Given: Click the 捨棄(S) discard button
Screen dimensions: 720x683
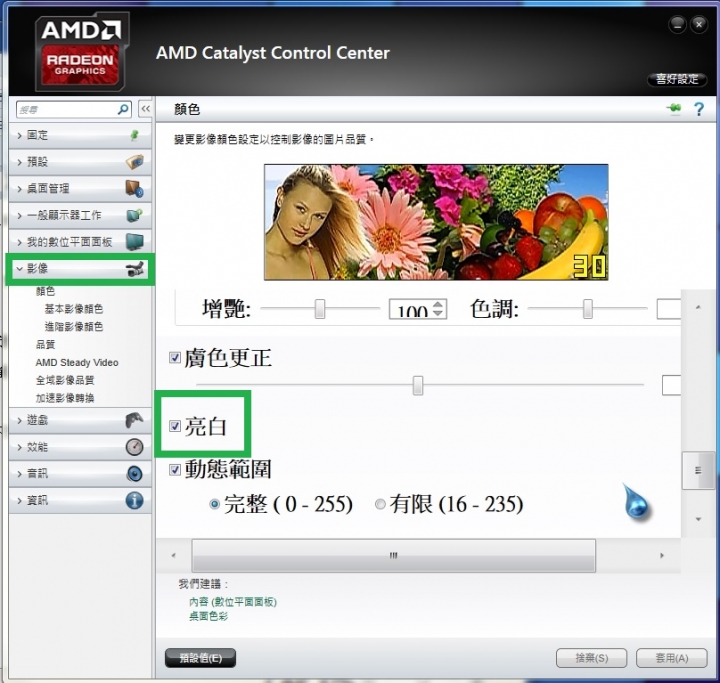Looking at the screenshot, I should 591,658.
